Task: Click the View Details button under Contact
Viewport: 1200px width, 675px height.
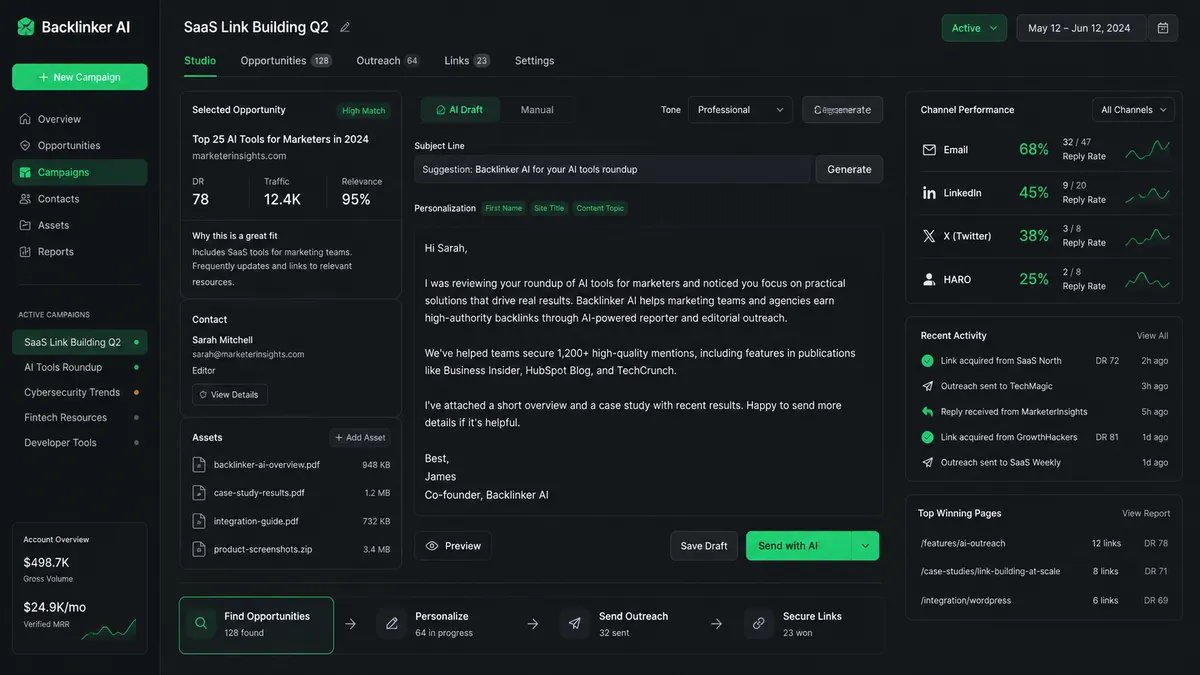Action: coord(230,395)
